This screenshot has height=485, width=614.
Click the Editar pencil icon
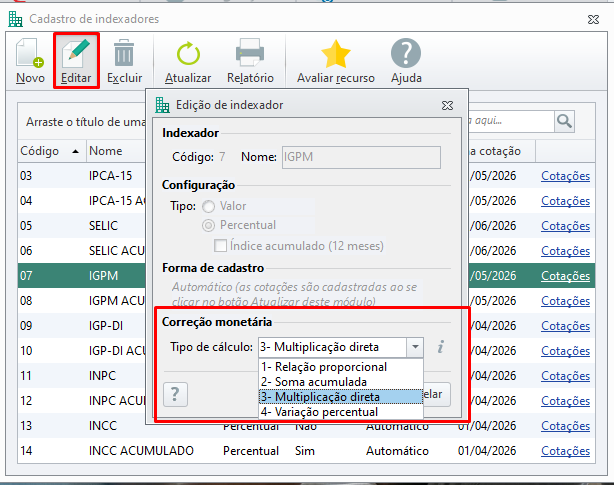pos(76,53)
